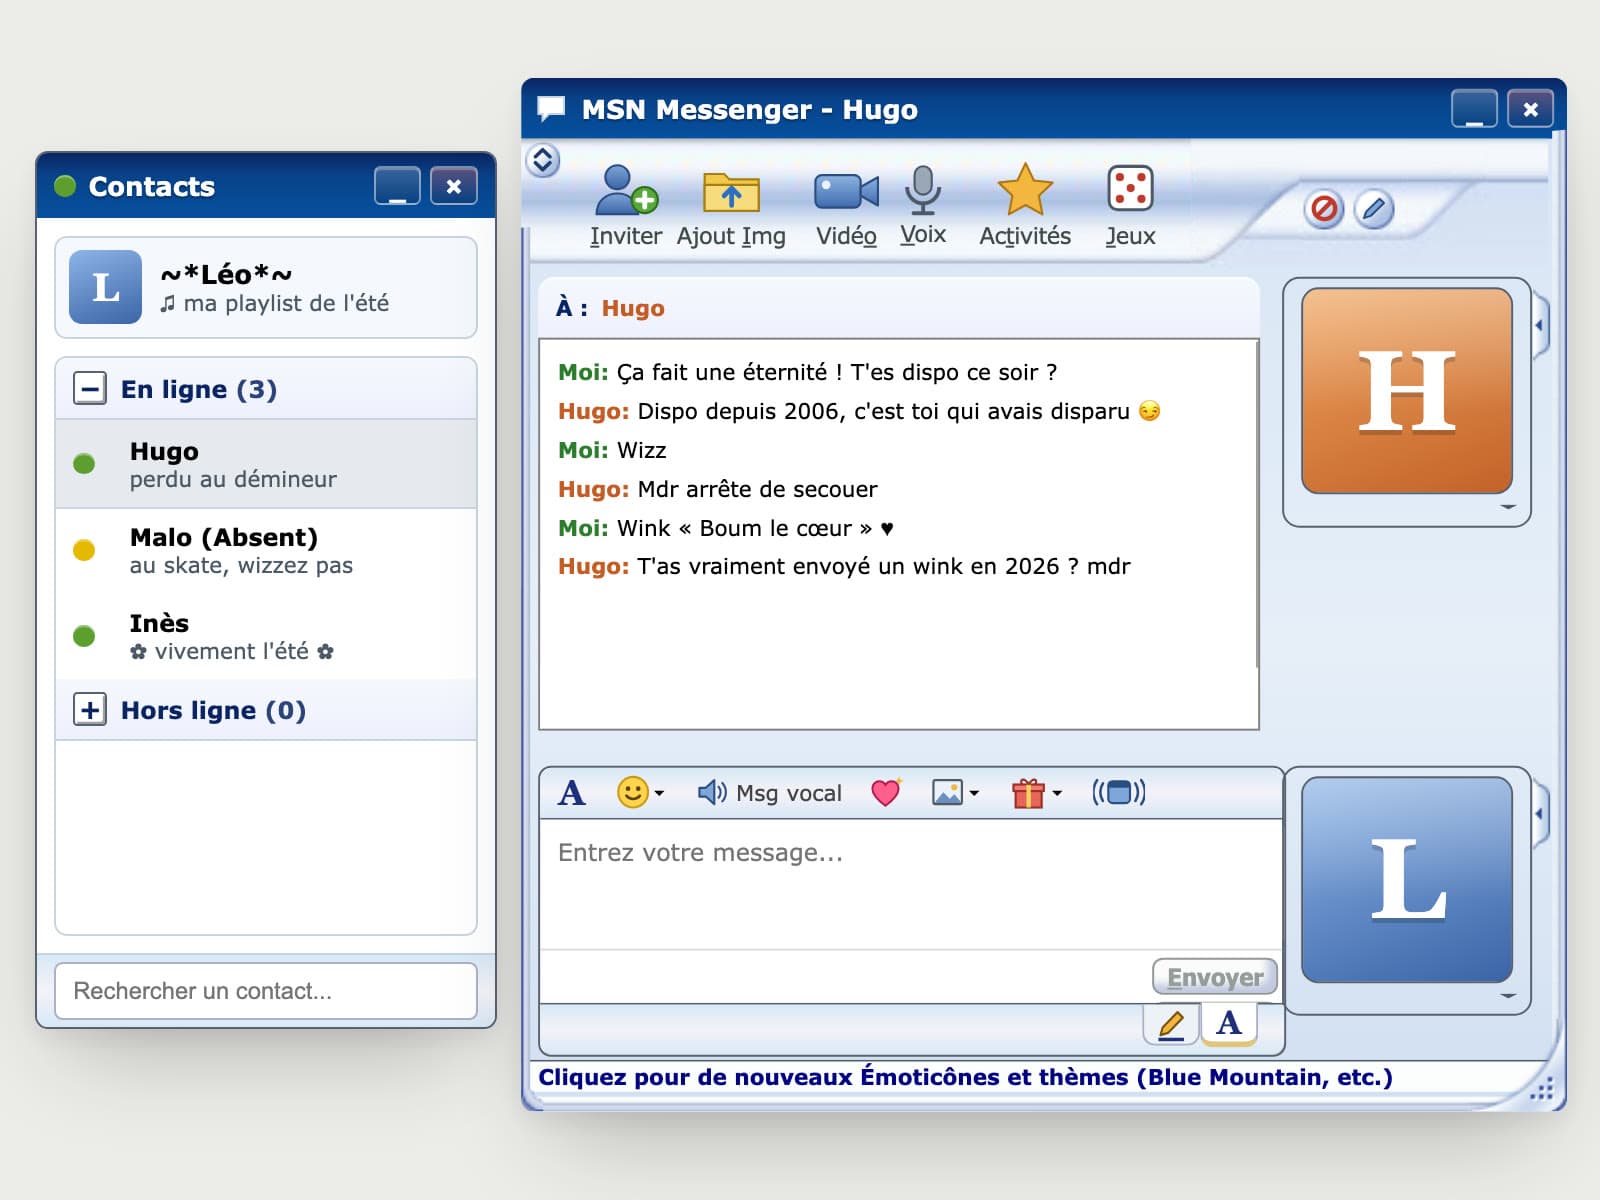Close the MSN Messenger chat window

click(1531, 109)
